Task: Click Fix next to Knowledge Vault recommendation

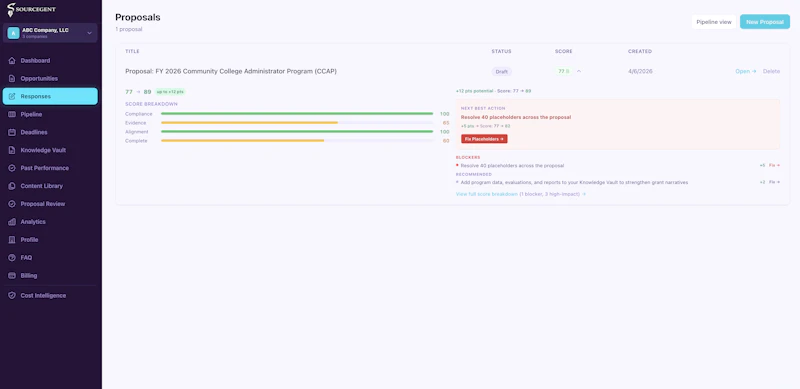Action: click(774, 182)
